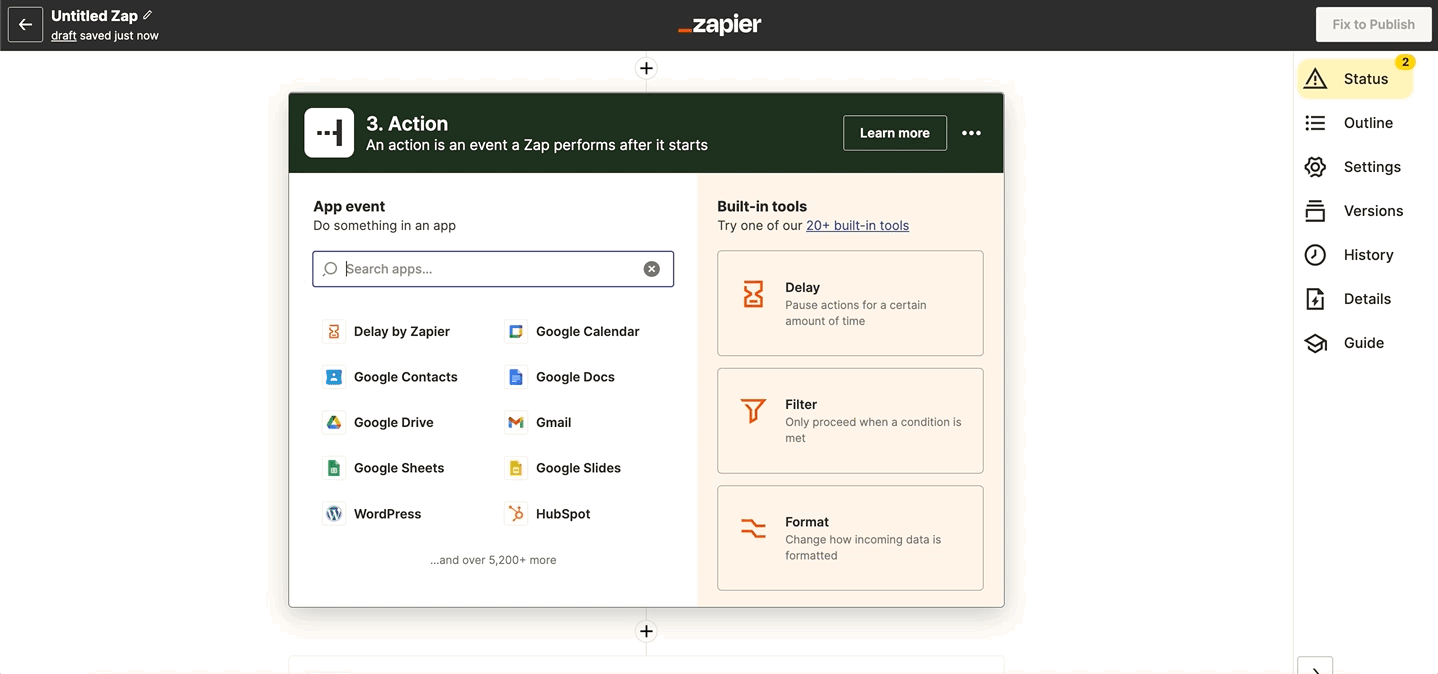Choose the Format built-in tool card
Screen dimensions: 1438x674
pos(850,538)
